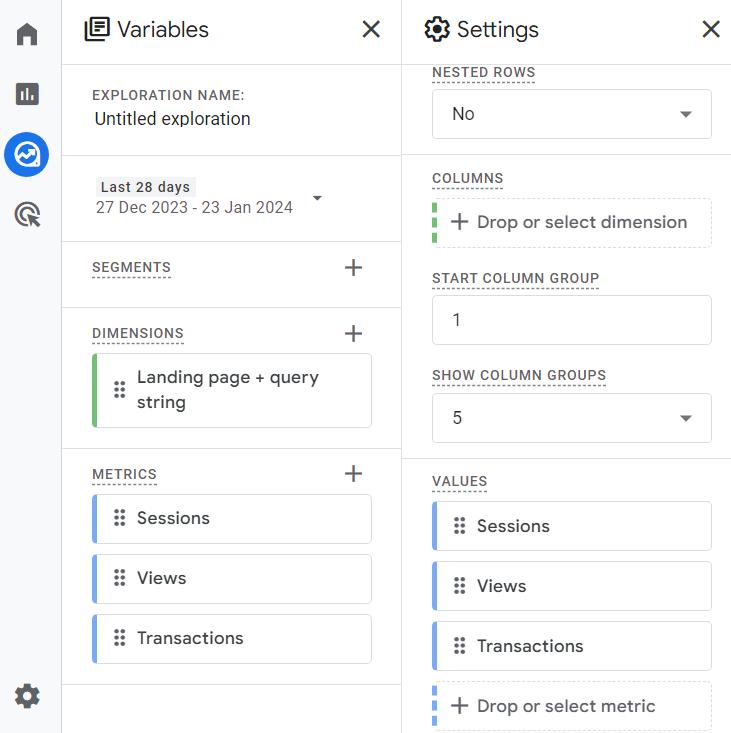Open the Advertising icon in sidebar
The width and height of the screenshot is (731, 733).
(27, 214)
